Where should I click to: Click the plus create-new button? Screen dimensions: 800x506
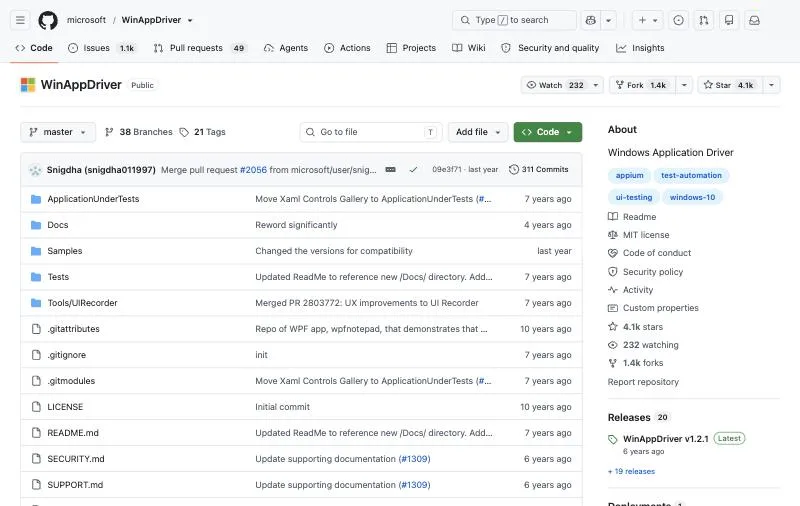[x=647, y=20]
